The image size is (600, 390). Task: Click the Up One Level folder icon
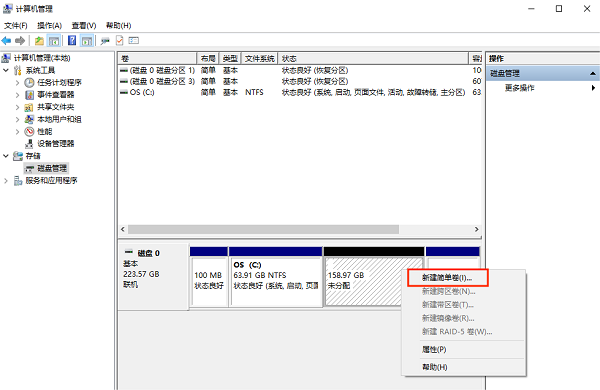click(x=39, y=41)
